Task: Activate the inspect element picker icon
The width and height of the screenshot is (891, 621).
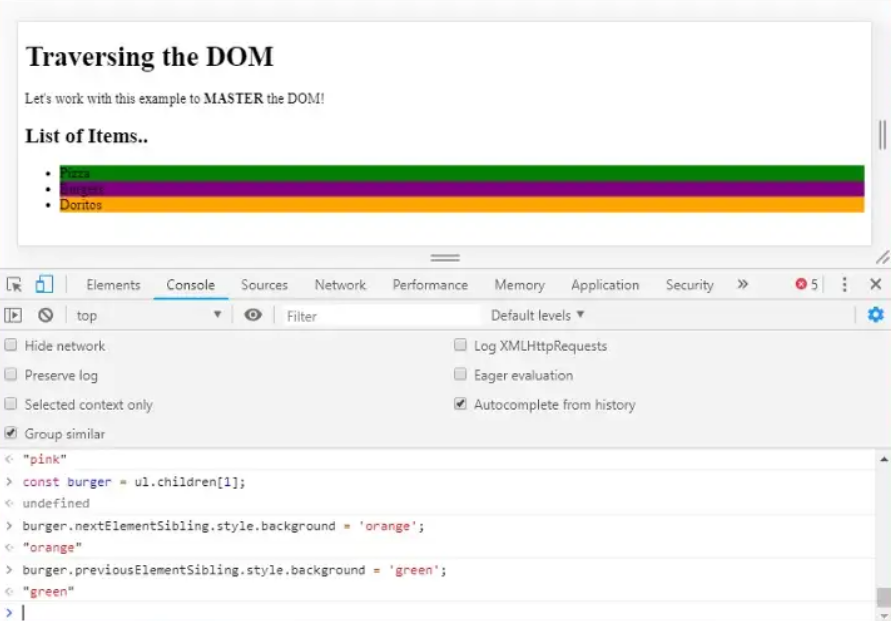Action: click(x=14, y=285)
